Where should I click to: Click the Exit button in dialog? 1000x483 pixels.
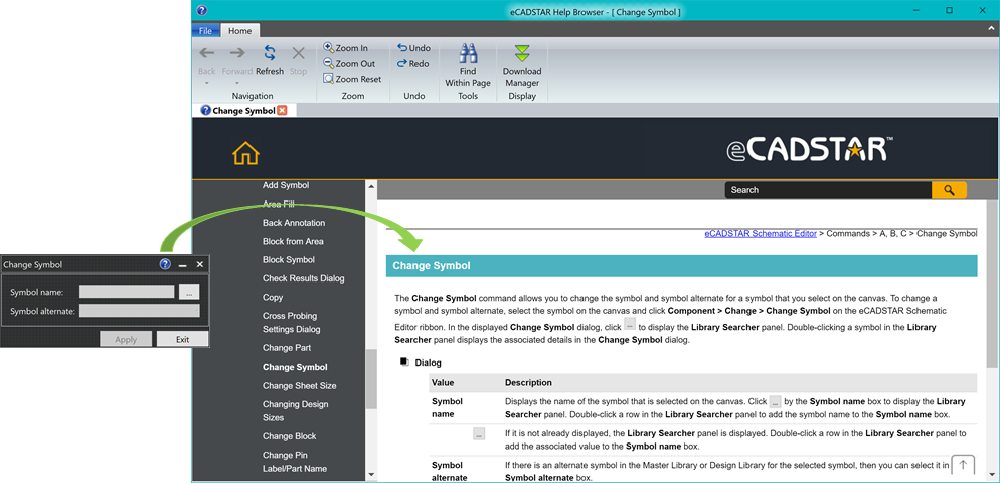point(182,339)
